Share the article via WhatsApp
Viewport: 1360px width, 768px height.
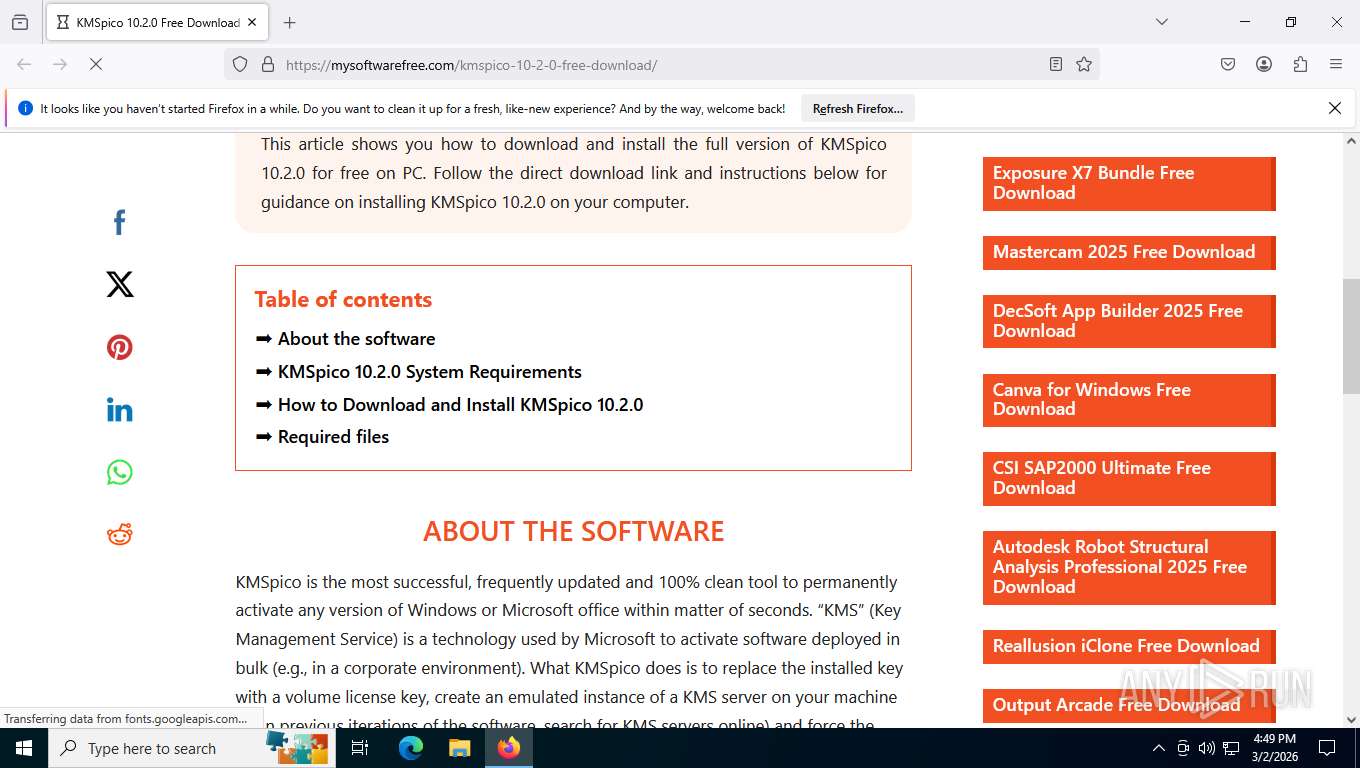119,472
